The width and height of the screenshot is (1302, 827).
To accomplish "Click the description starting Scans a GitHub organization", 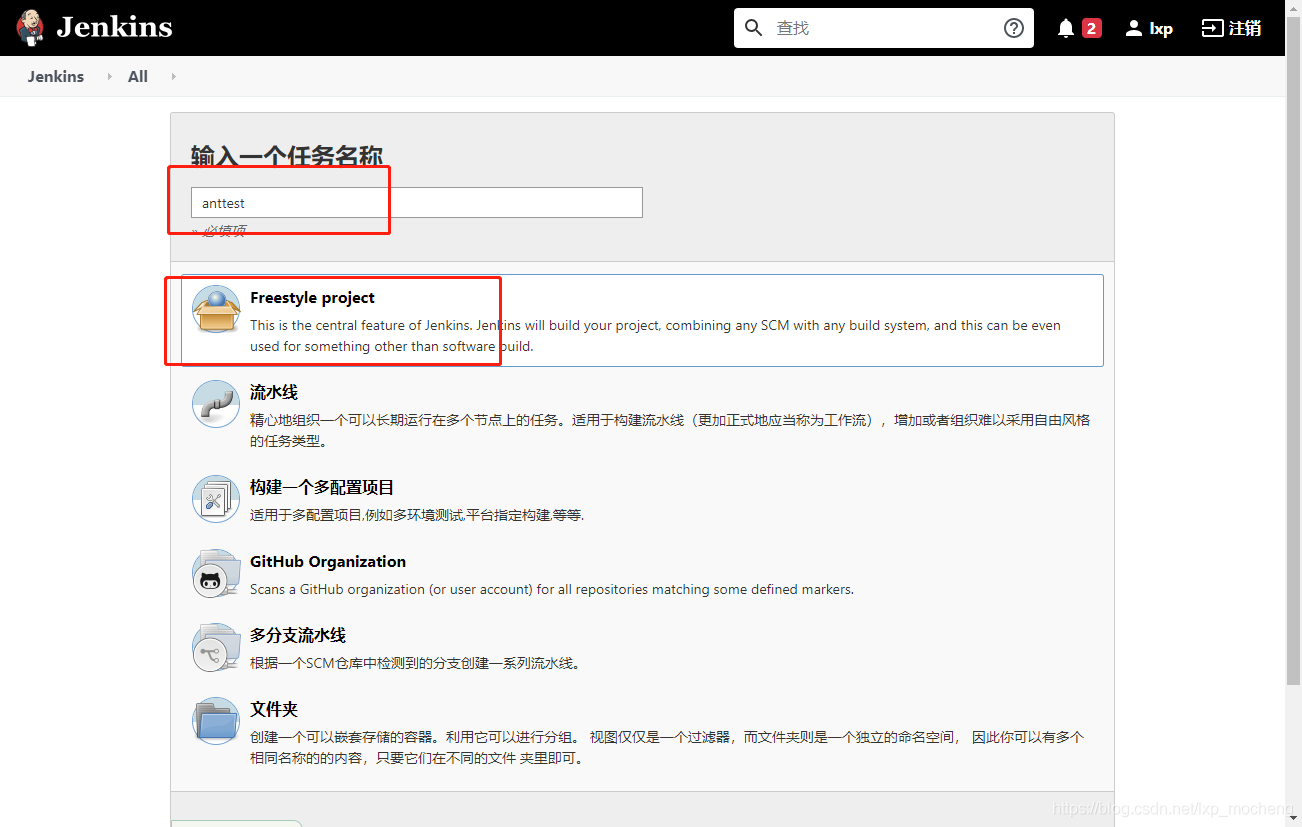I will (x=552, y=589).
